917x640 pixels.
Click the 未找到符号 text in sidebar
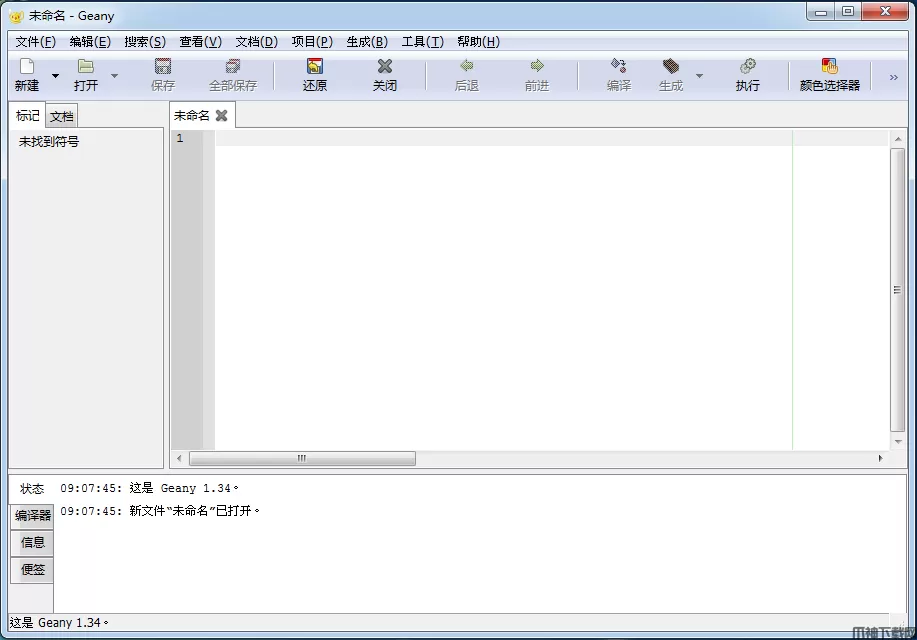point(49,142)
